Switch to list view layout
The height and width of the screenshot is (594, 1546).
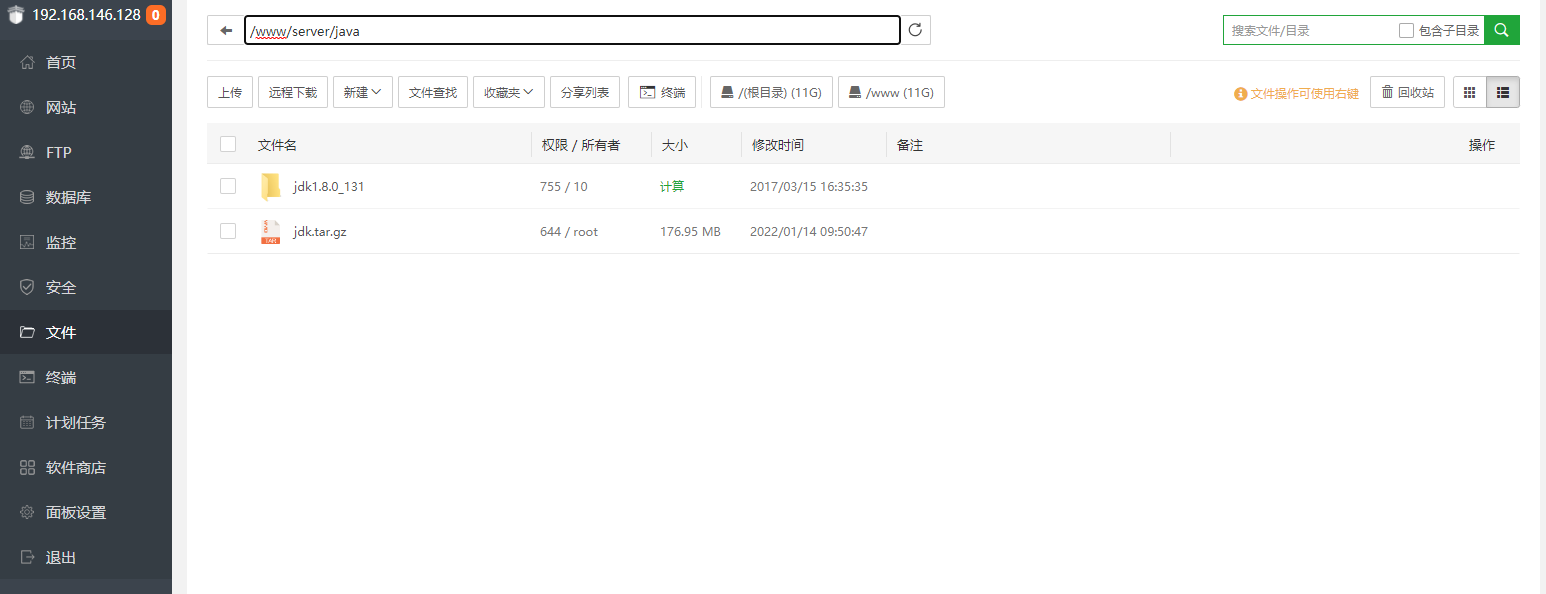(1502, 92)
